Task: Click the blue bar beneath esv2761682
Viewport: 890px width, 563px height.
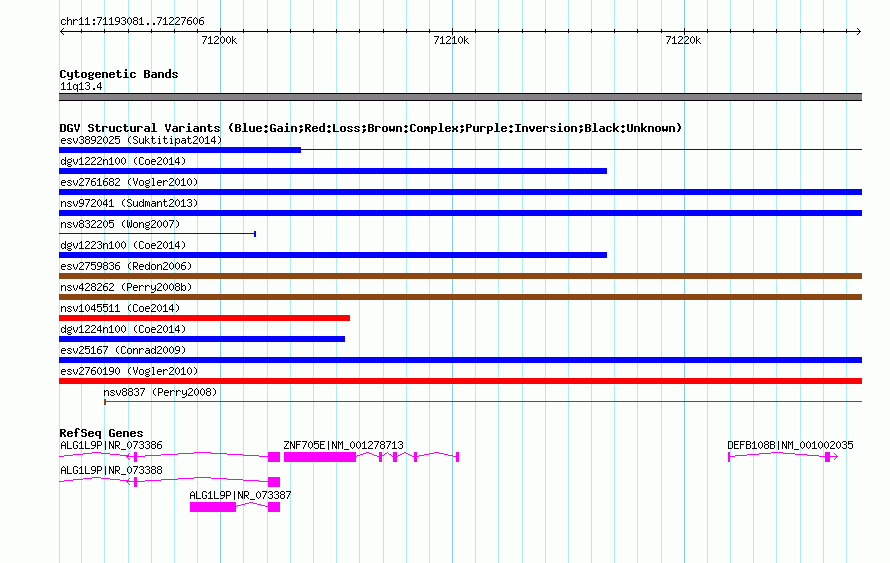Action: (x=460, y=192)
